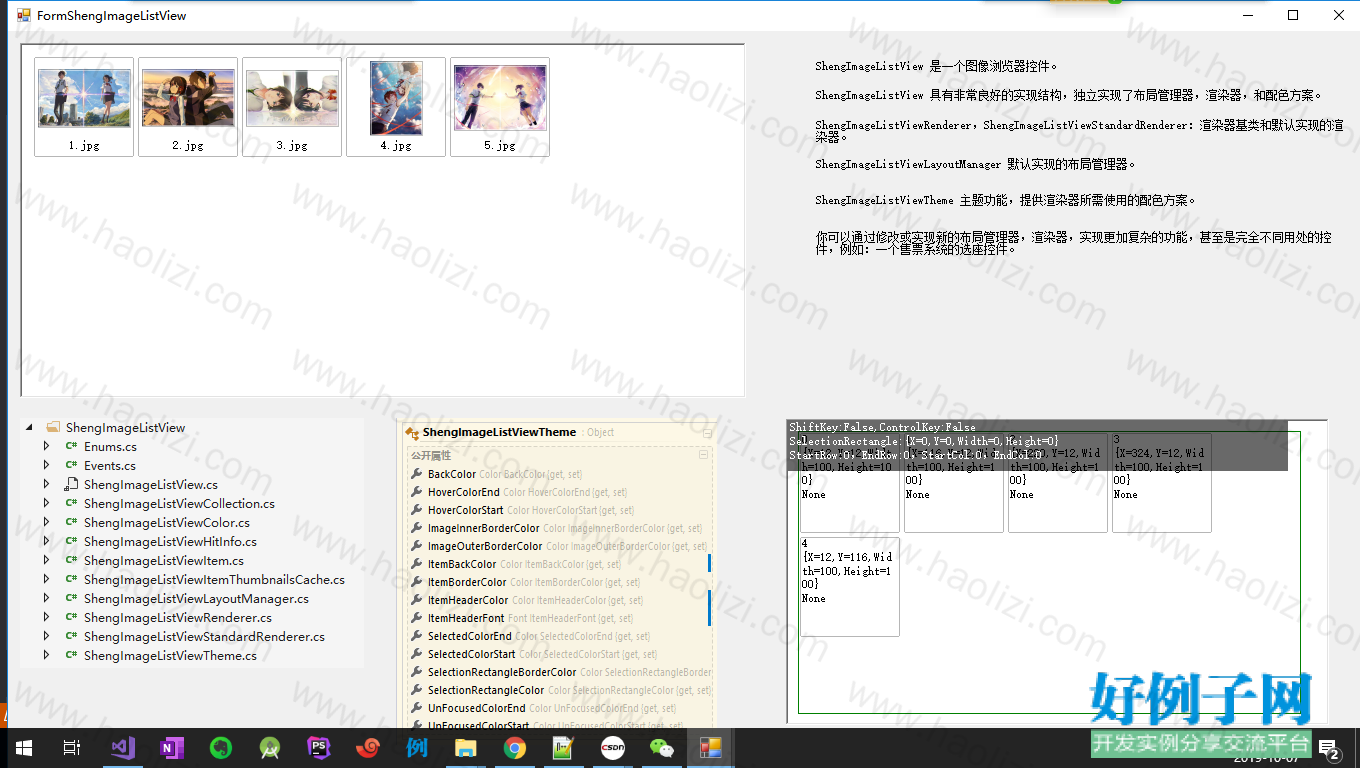
Task: Click debug item 4 box at Y=116
Action: [x=850, y=586]
